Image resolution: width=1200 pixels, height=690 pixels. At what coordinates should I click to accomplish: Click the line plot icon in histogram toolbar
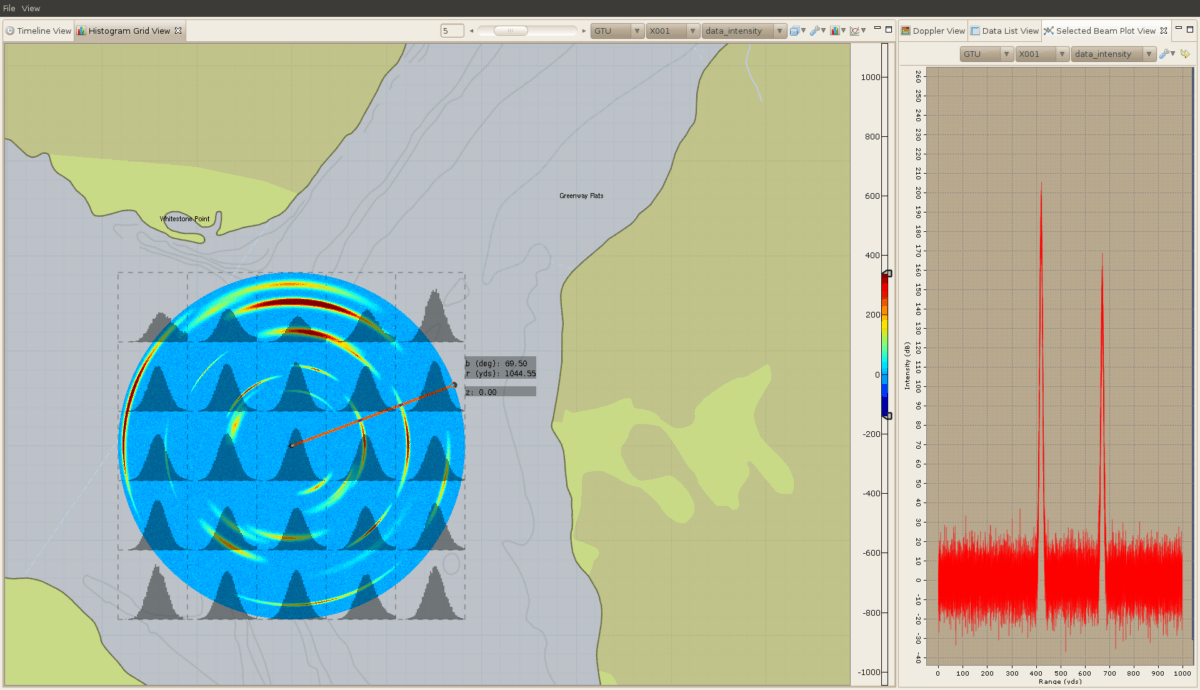[856, 31]
